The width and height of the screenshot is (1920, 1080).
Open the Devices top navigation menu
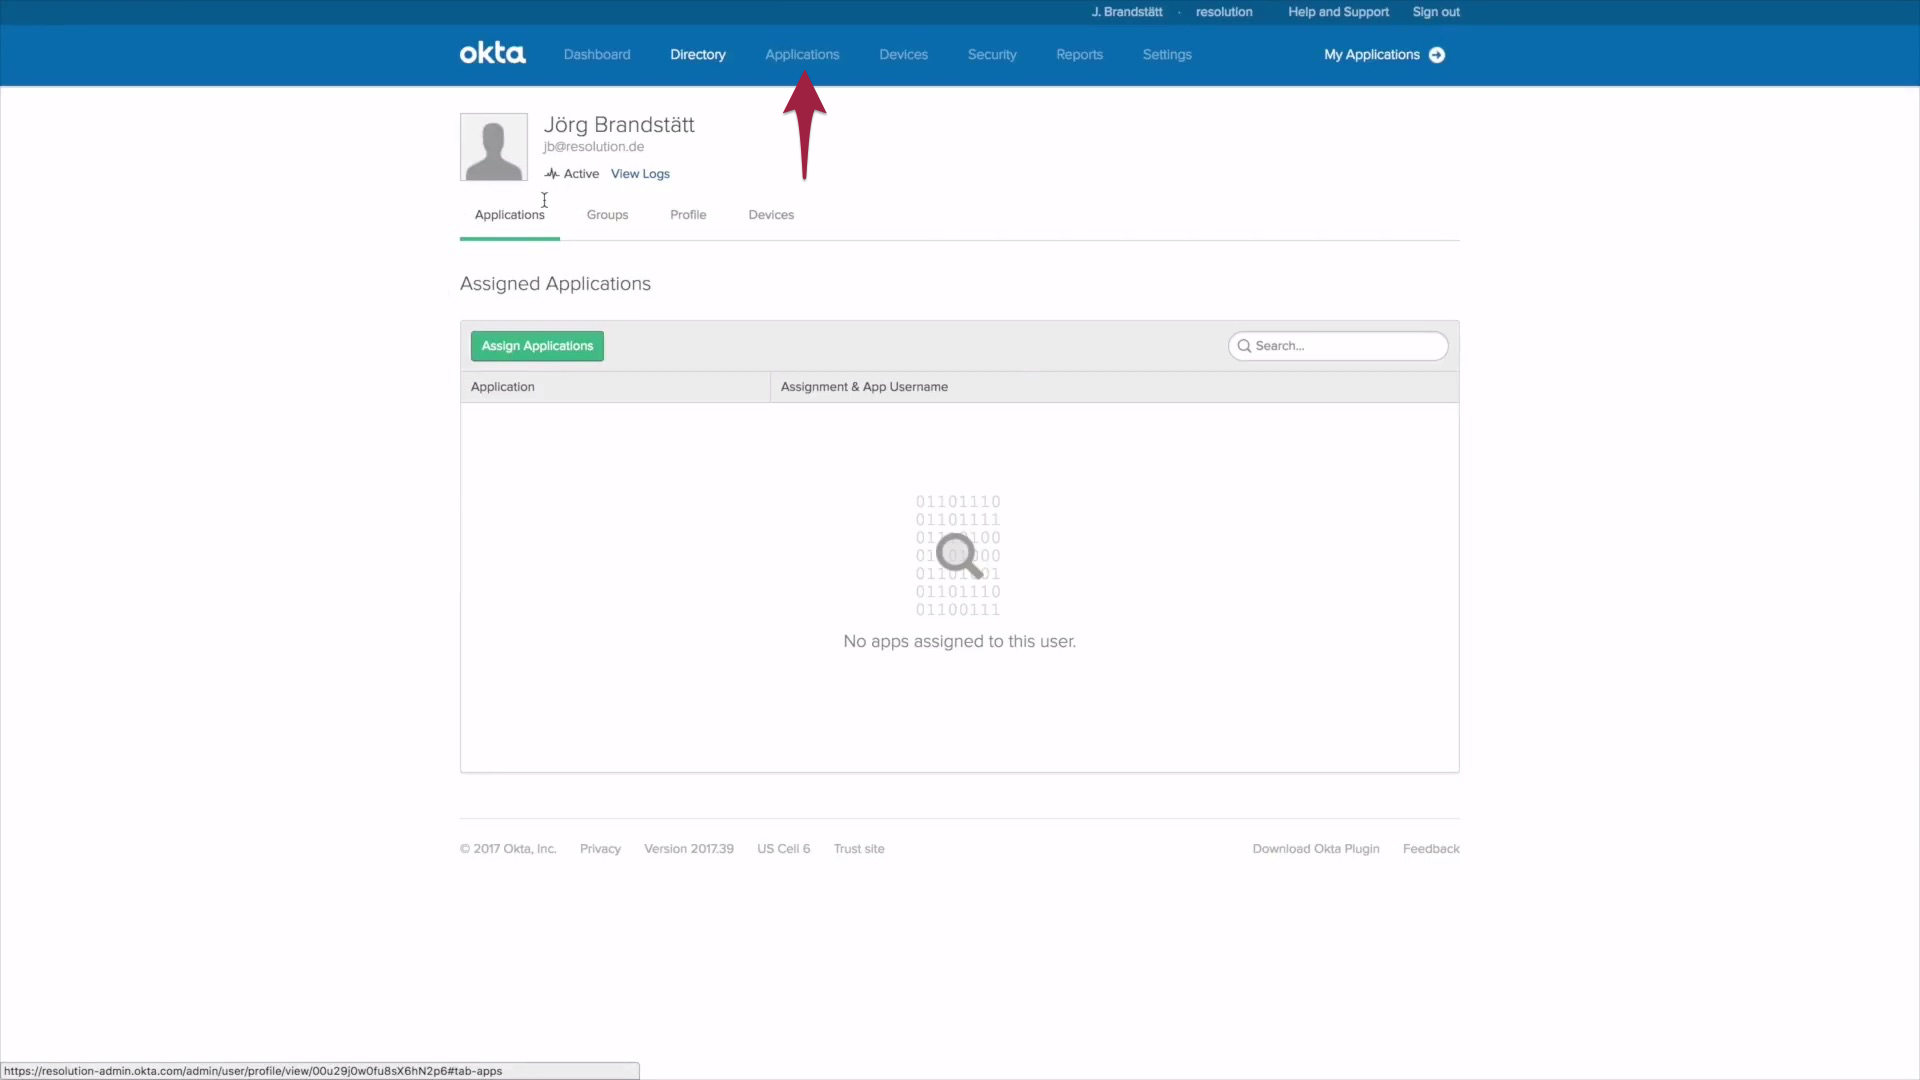coord(903,55)
